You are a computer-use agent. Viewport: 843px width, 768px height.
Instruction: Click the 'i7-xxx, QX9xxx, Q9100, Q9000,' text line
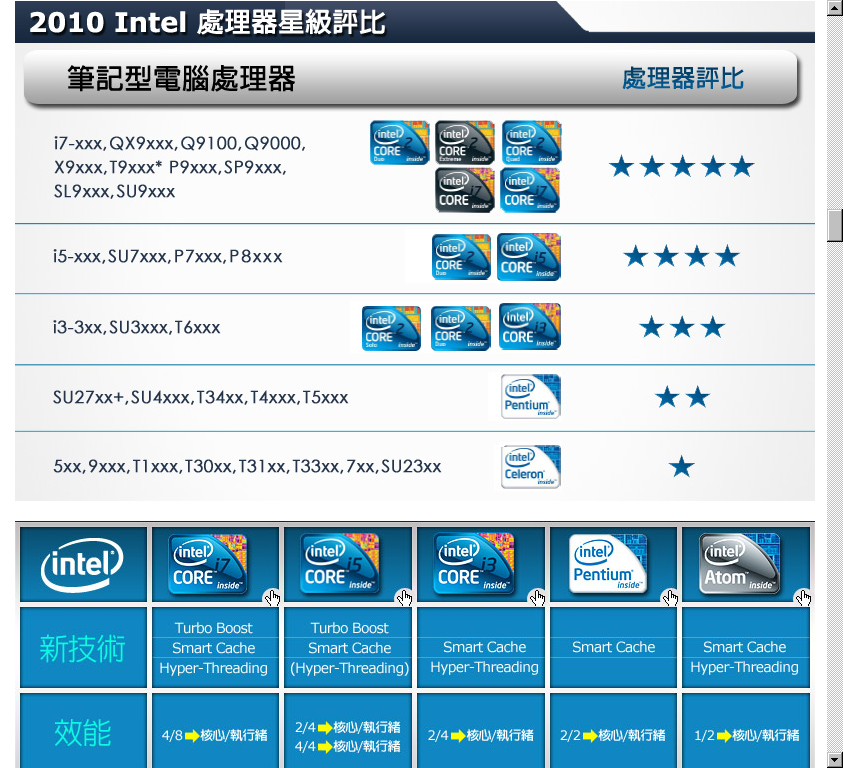180,144
